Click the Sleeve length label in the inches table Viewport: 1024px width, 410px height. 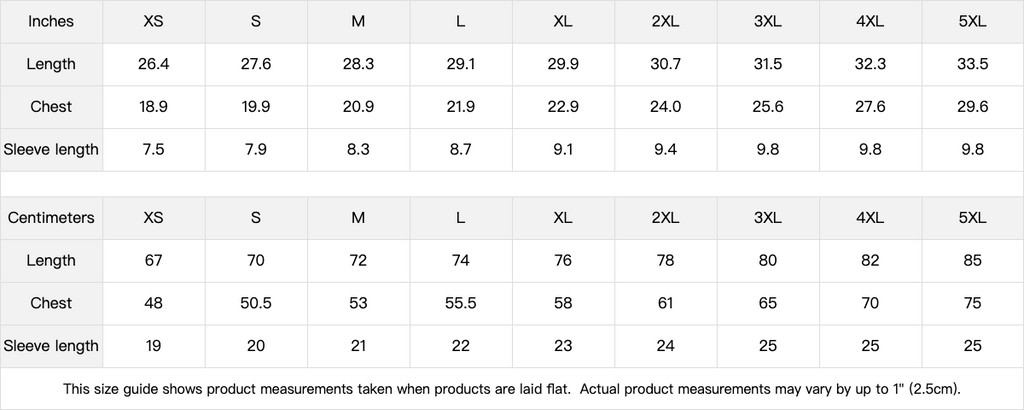coord(51,150)
